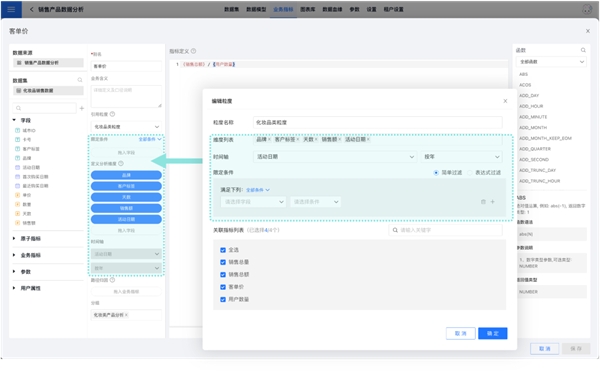The image size is (600, 376).
Task: Uncheck the 销售总量 indicator checkbox
Action: click(223, 262)
